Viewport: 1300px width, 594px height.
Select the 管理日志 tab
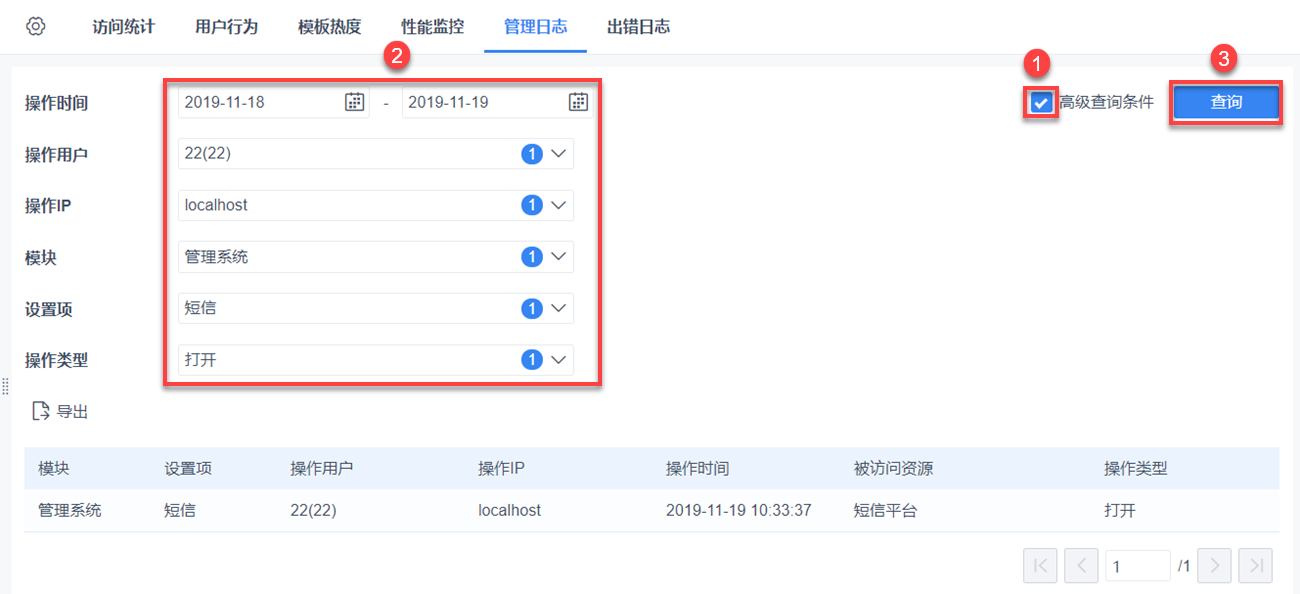tap(536, 27)
